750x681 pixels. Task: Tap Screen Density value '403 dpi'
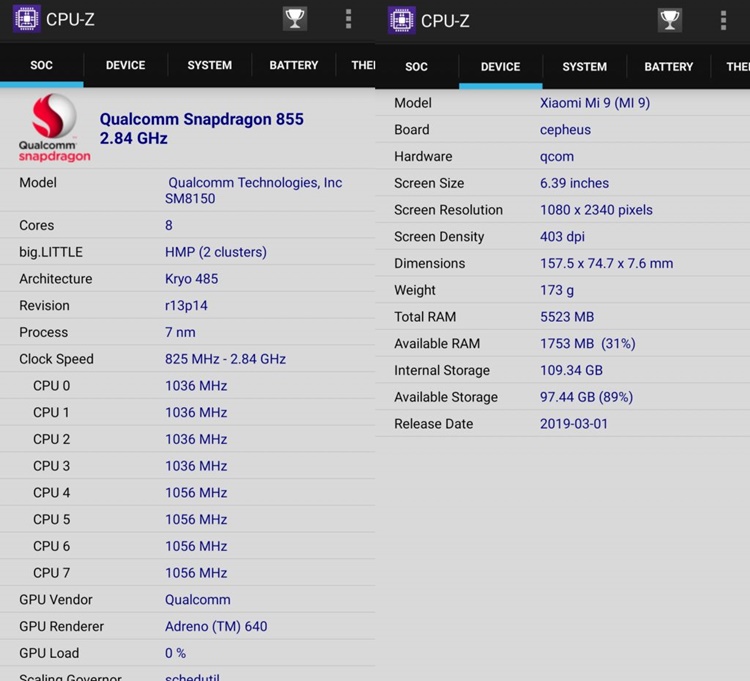click(x=562, y=237)
